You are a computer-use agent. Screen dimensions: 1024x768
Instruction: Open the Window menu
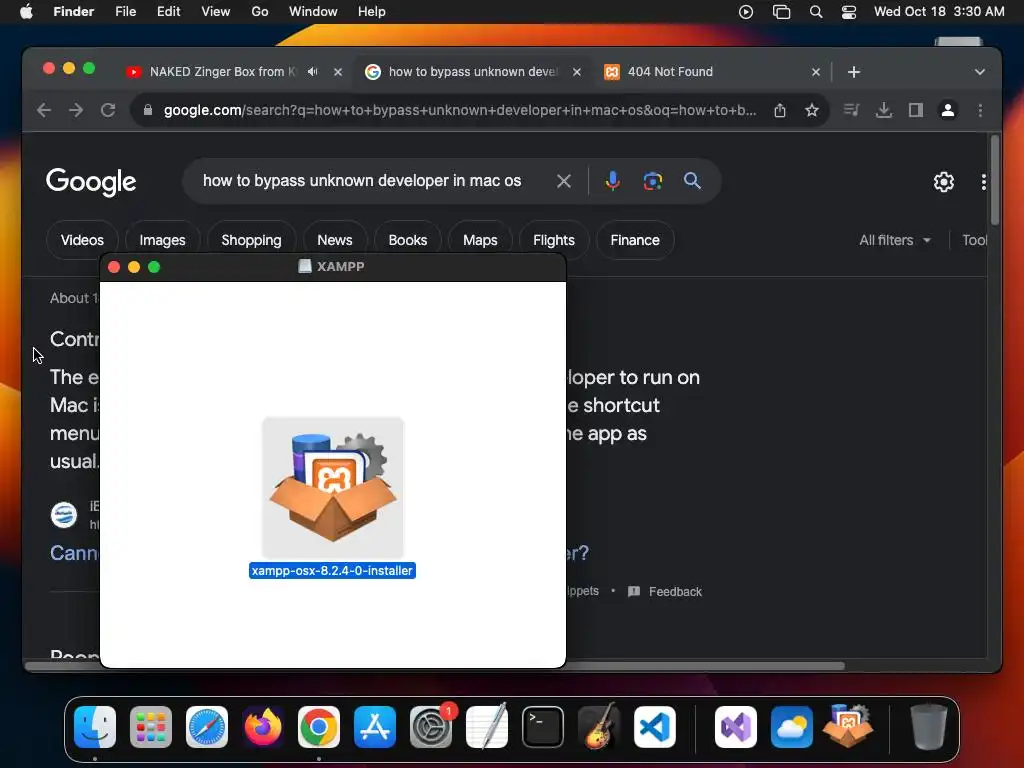pos(313,12)
